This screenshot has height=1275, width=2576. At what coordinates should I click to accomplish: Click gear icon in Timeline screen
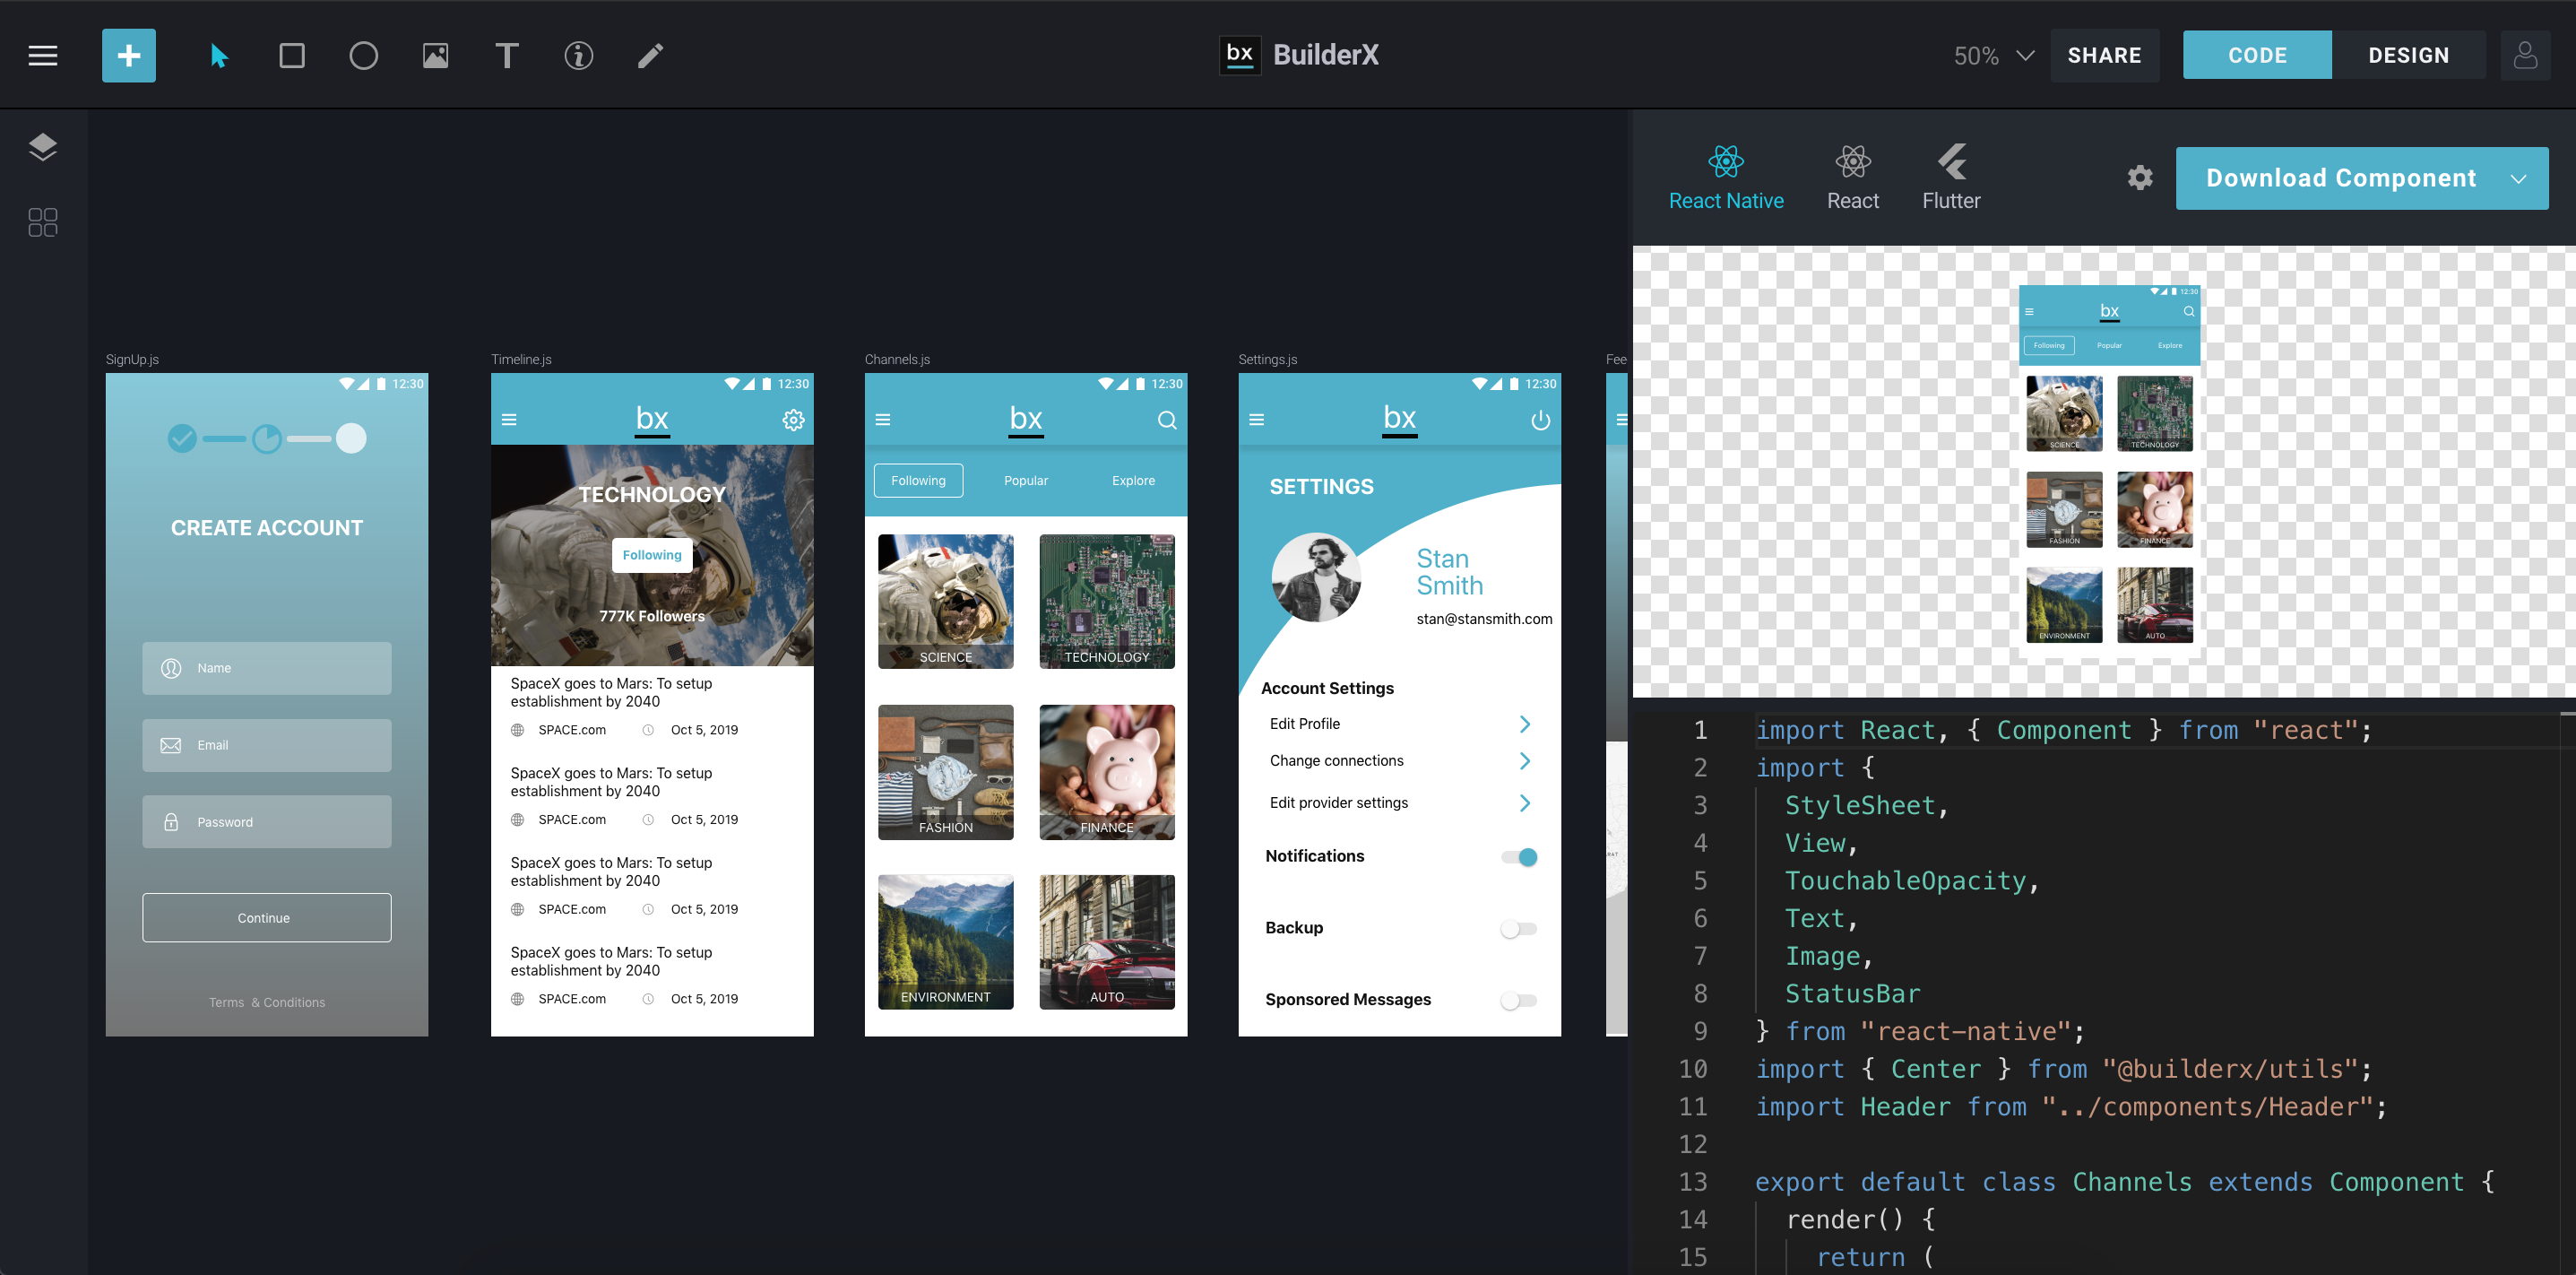coord(794,420)
